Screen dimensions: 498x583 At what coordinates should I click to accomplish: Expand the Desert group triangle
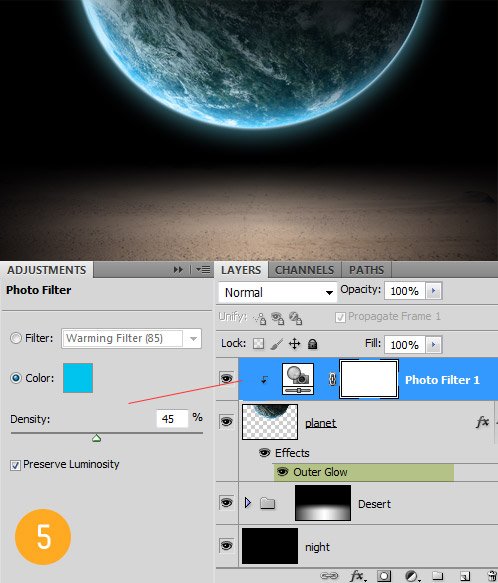248,503
